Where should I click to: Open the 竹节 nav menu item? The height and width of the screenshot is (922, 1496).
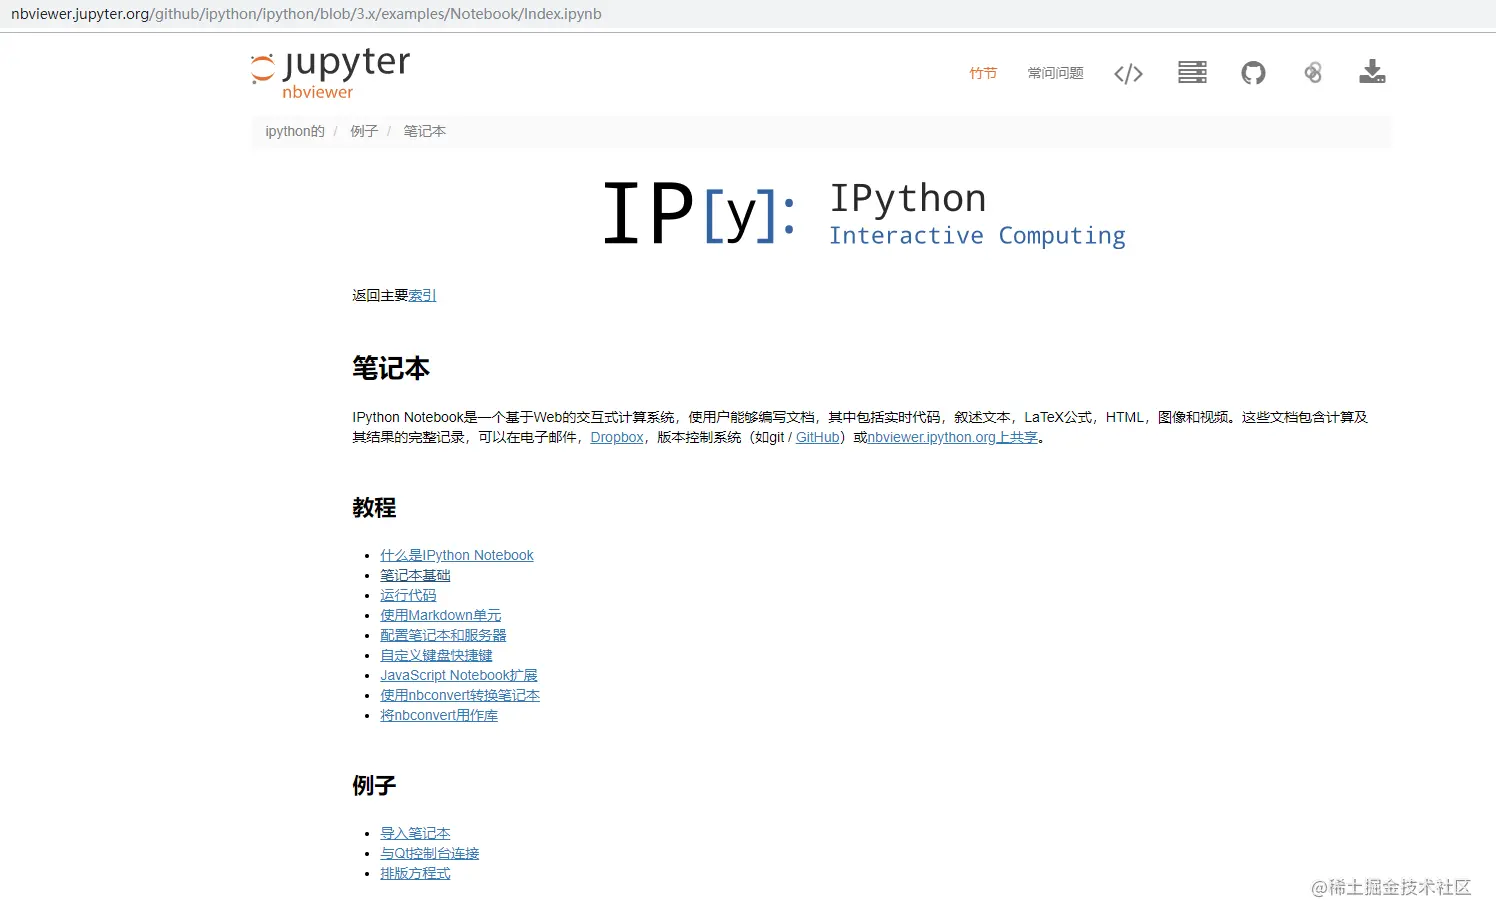[x=983, y=73]
